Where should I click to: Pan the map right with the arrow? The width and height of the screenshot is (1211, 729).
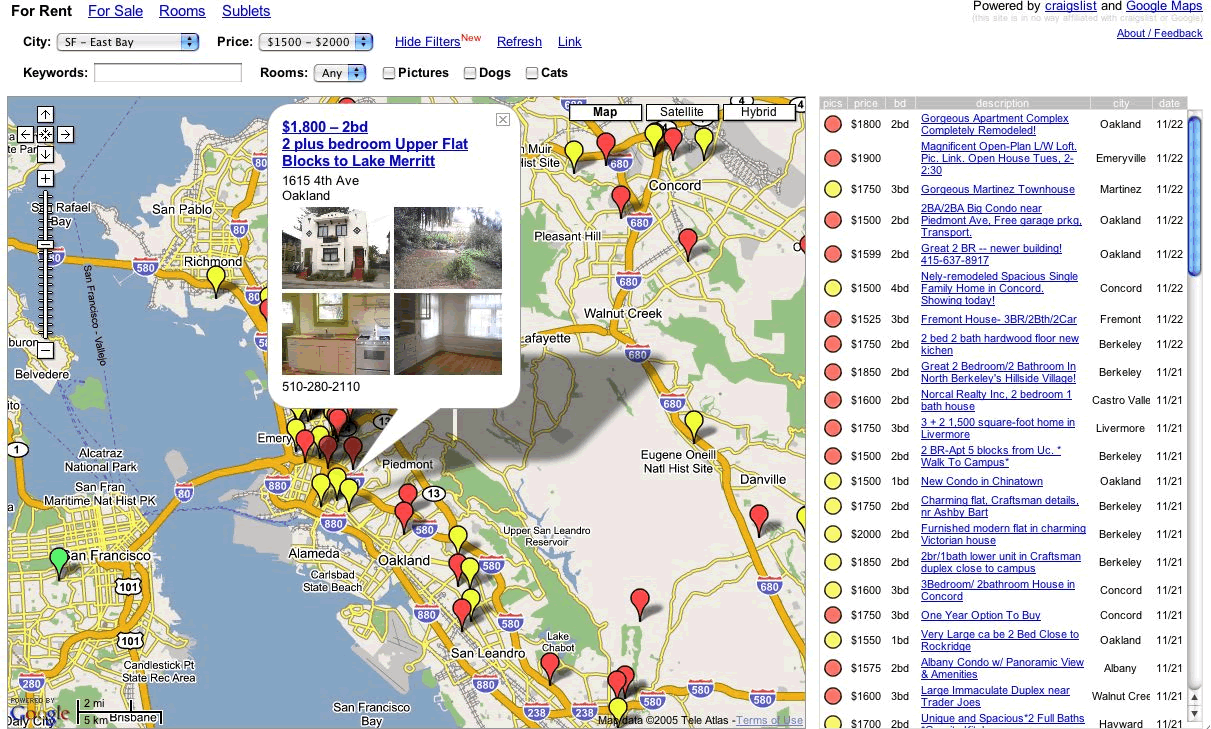[x=65, y=134]
